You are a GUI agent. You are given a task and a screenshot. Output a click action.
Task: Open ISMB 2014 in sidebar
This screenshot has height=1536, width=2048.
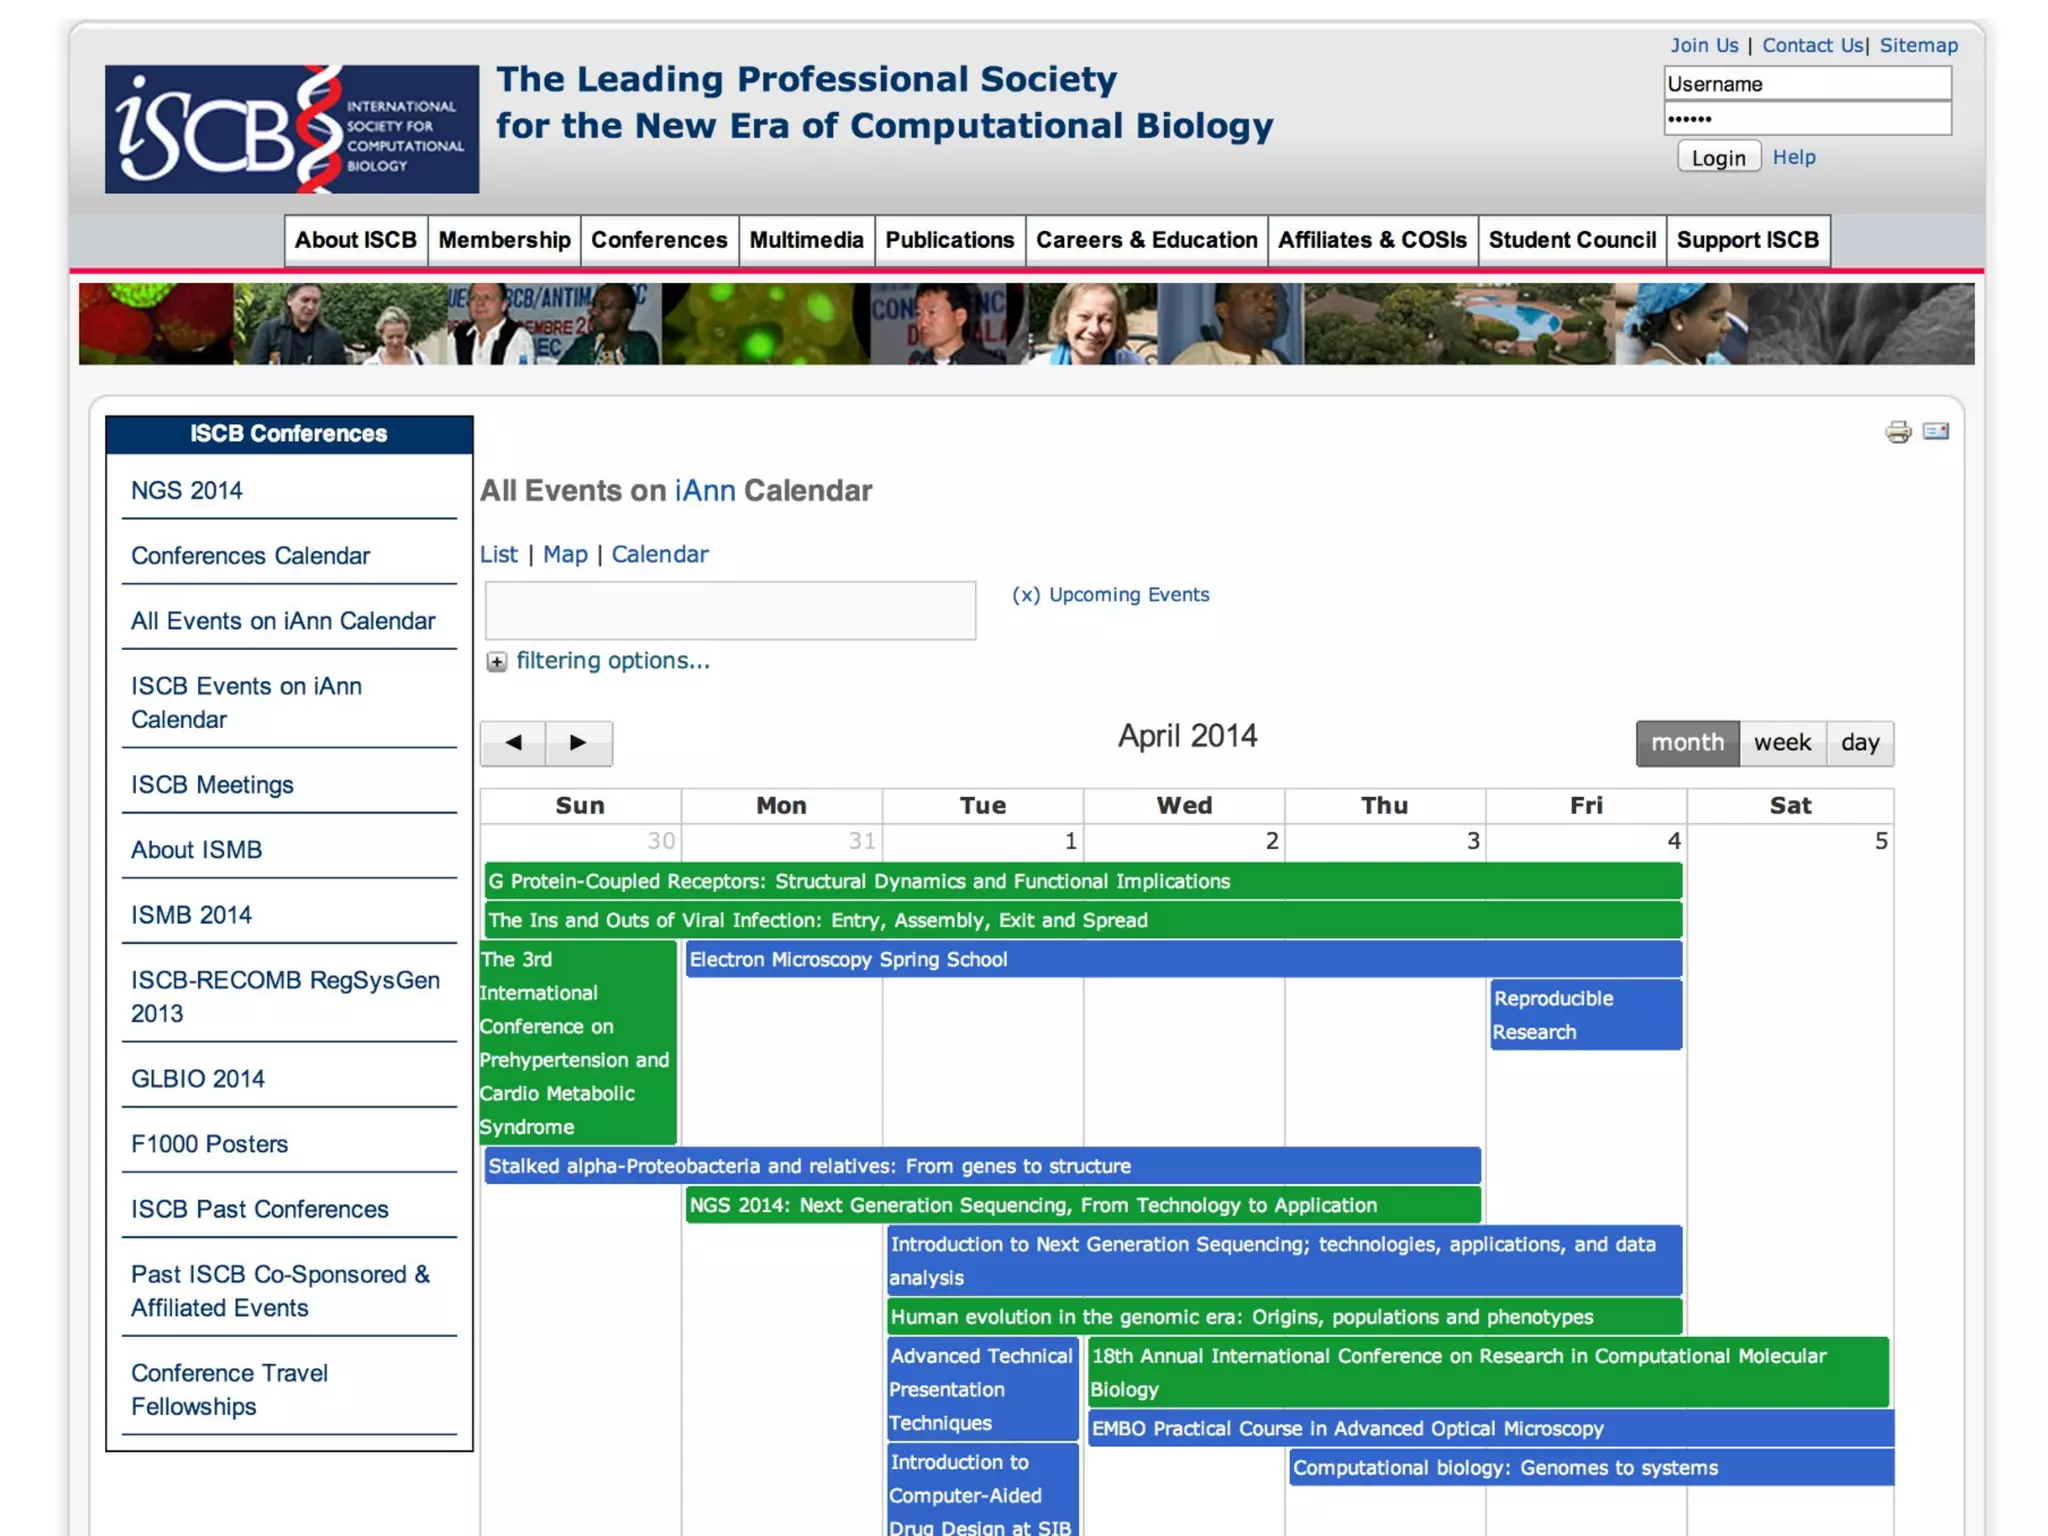[191, 915]
